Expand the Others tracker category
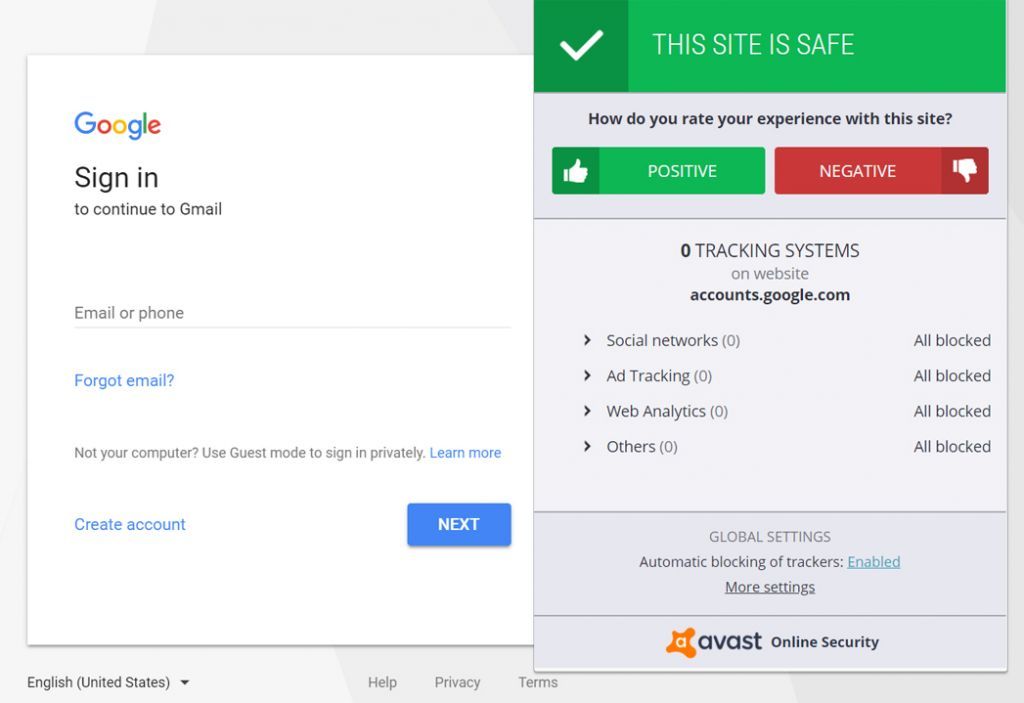 587,446
